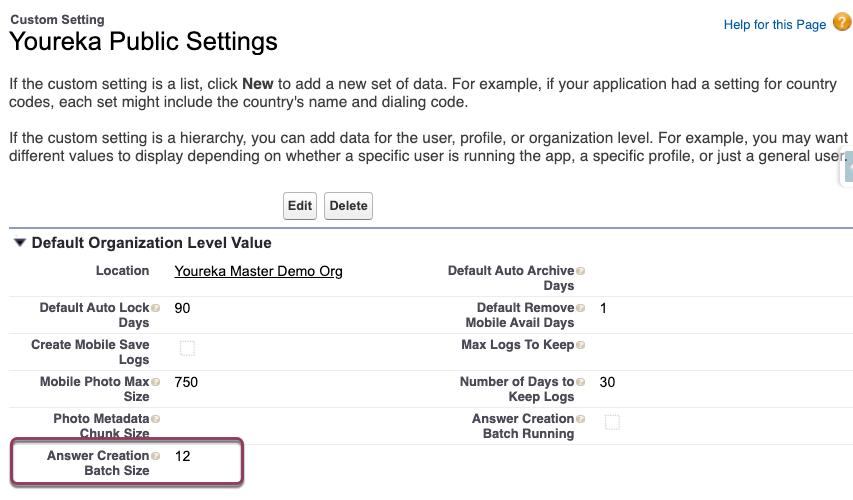Click the help icon beside Max Logs To Keep
The height and width of the screenshot is (500, 853).
click(580, 345)
